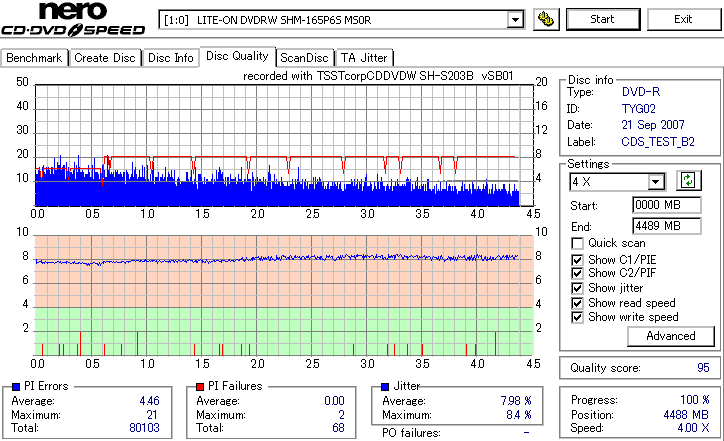Toggle Show read speed checkbox
The image size is (724, 441).
pyautogui.click(x=577, y=303)
